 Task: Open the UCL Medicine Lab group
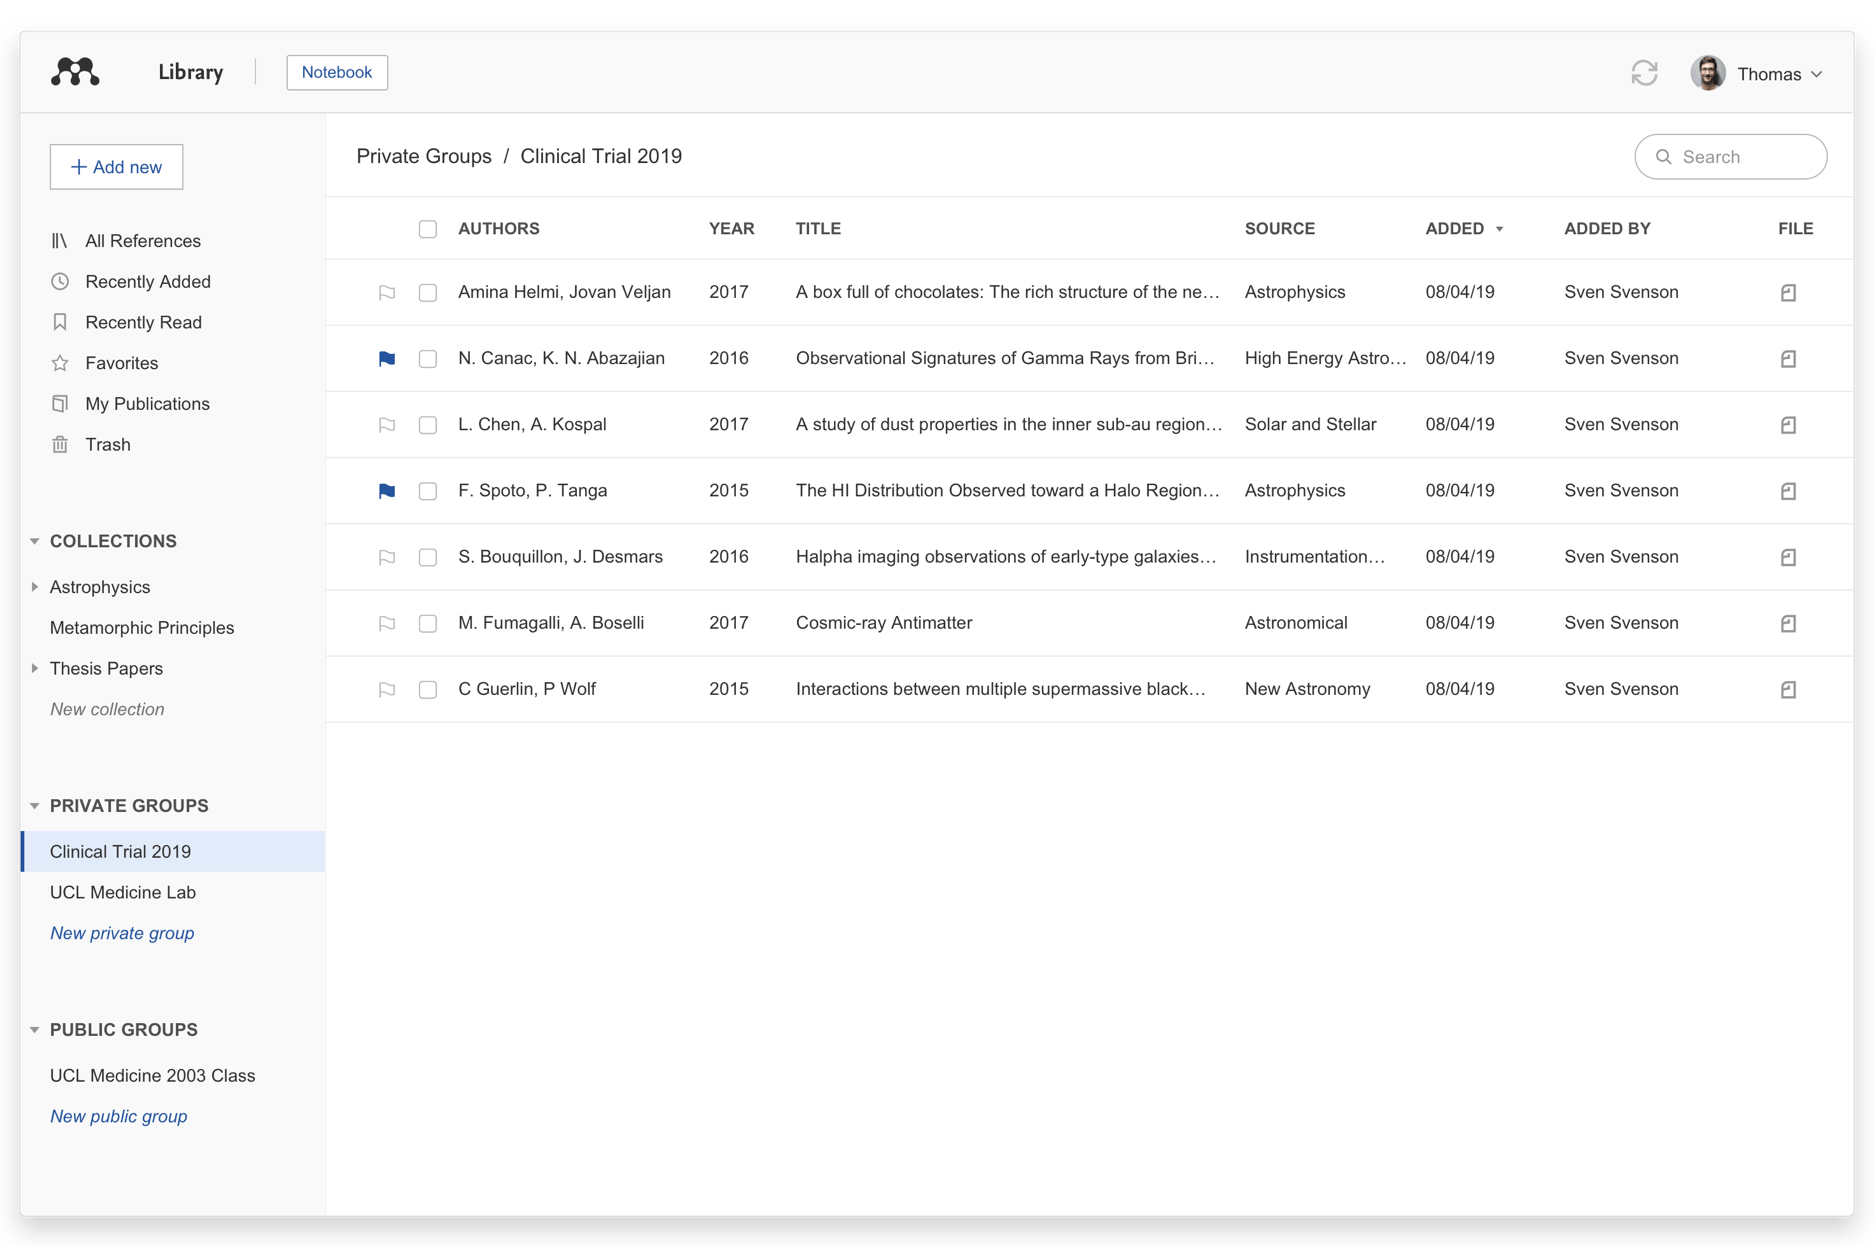pyautogui.click(x=123, y=892)
